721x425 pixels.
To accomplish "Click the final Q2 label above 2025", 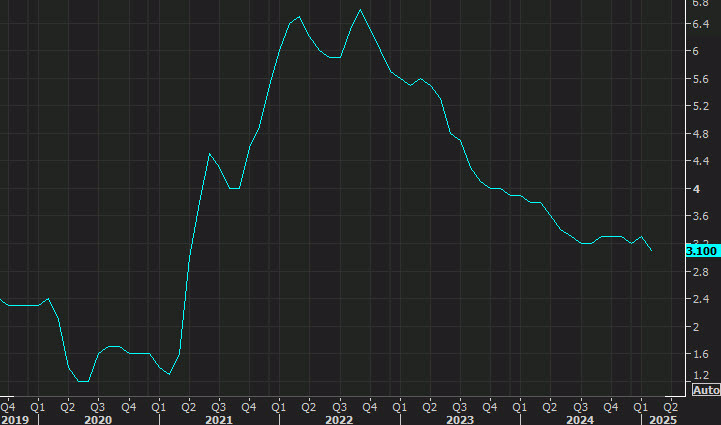I will (x=669, y=406).
